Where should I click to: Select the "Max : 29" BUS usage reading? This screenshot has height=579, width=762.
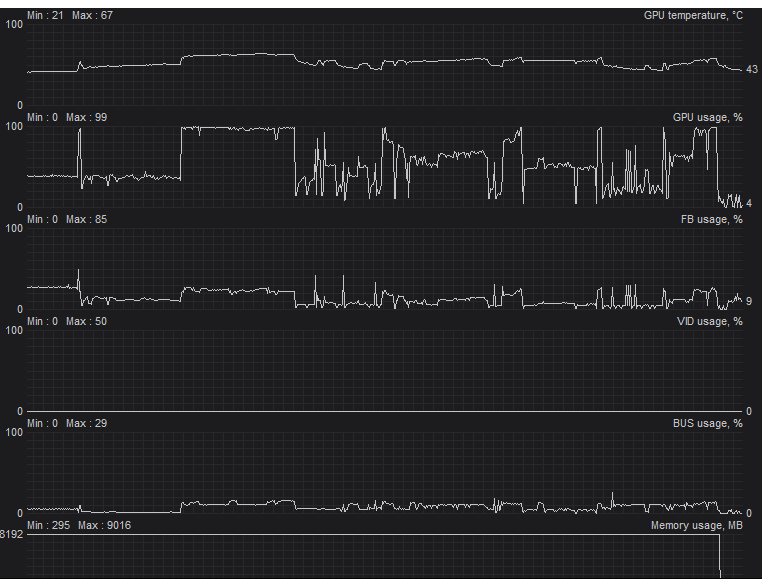tap(87, 424)
